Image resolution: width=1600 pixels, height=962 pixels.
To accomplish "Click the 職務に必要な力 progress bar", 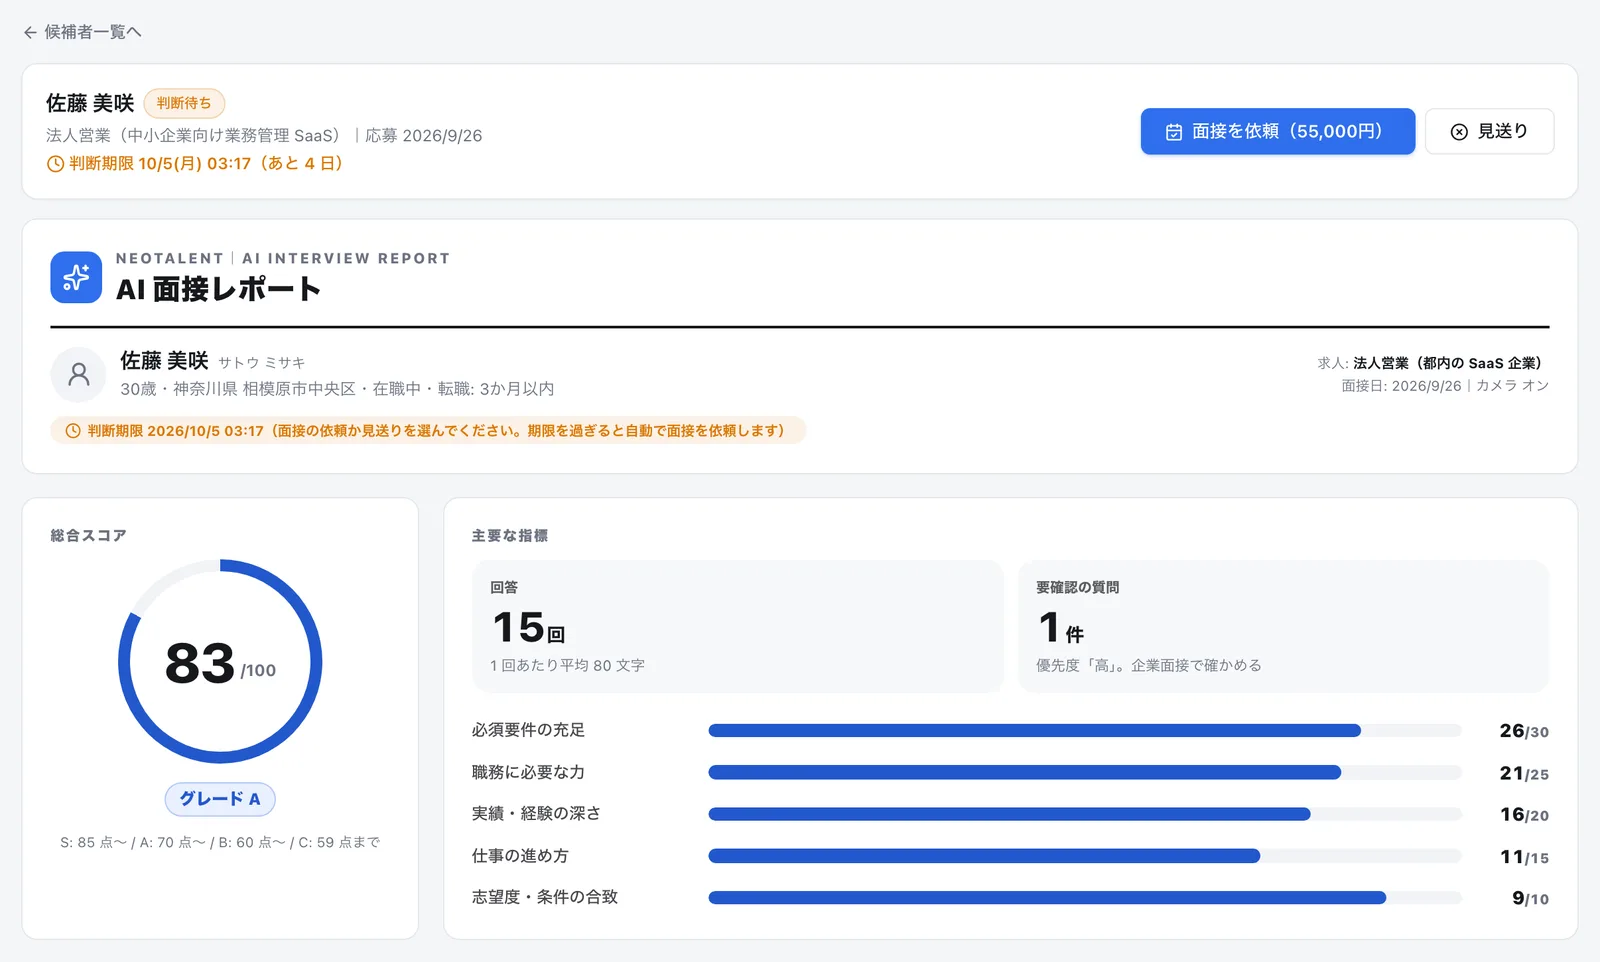I will click(x=1085, y=773).
